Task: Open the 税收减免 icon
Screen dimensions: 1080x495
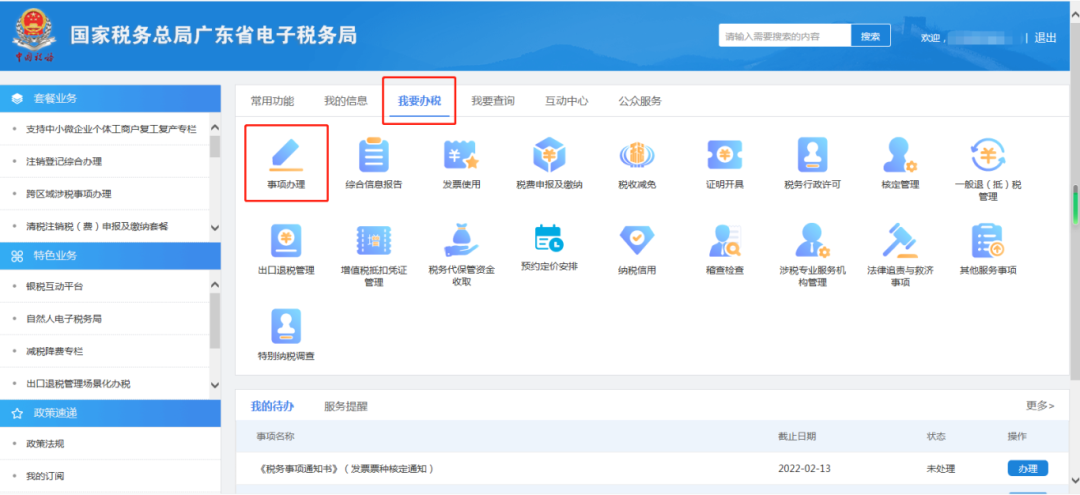Action: (x=637, y=154)
